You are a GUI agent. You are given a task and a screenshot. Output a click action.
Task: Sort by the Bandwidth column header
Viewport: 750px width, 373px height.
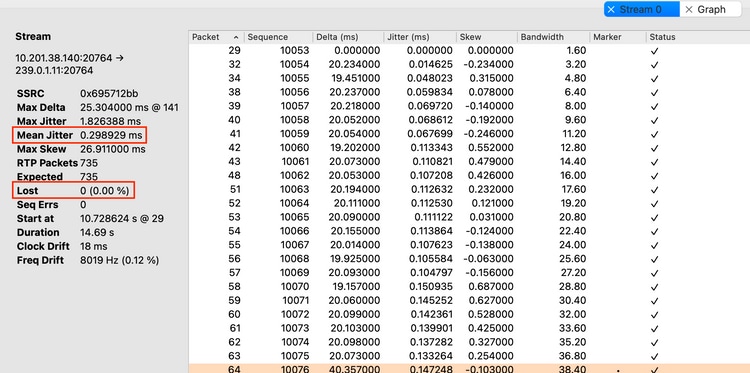point(553,37)
